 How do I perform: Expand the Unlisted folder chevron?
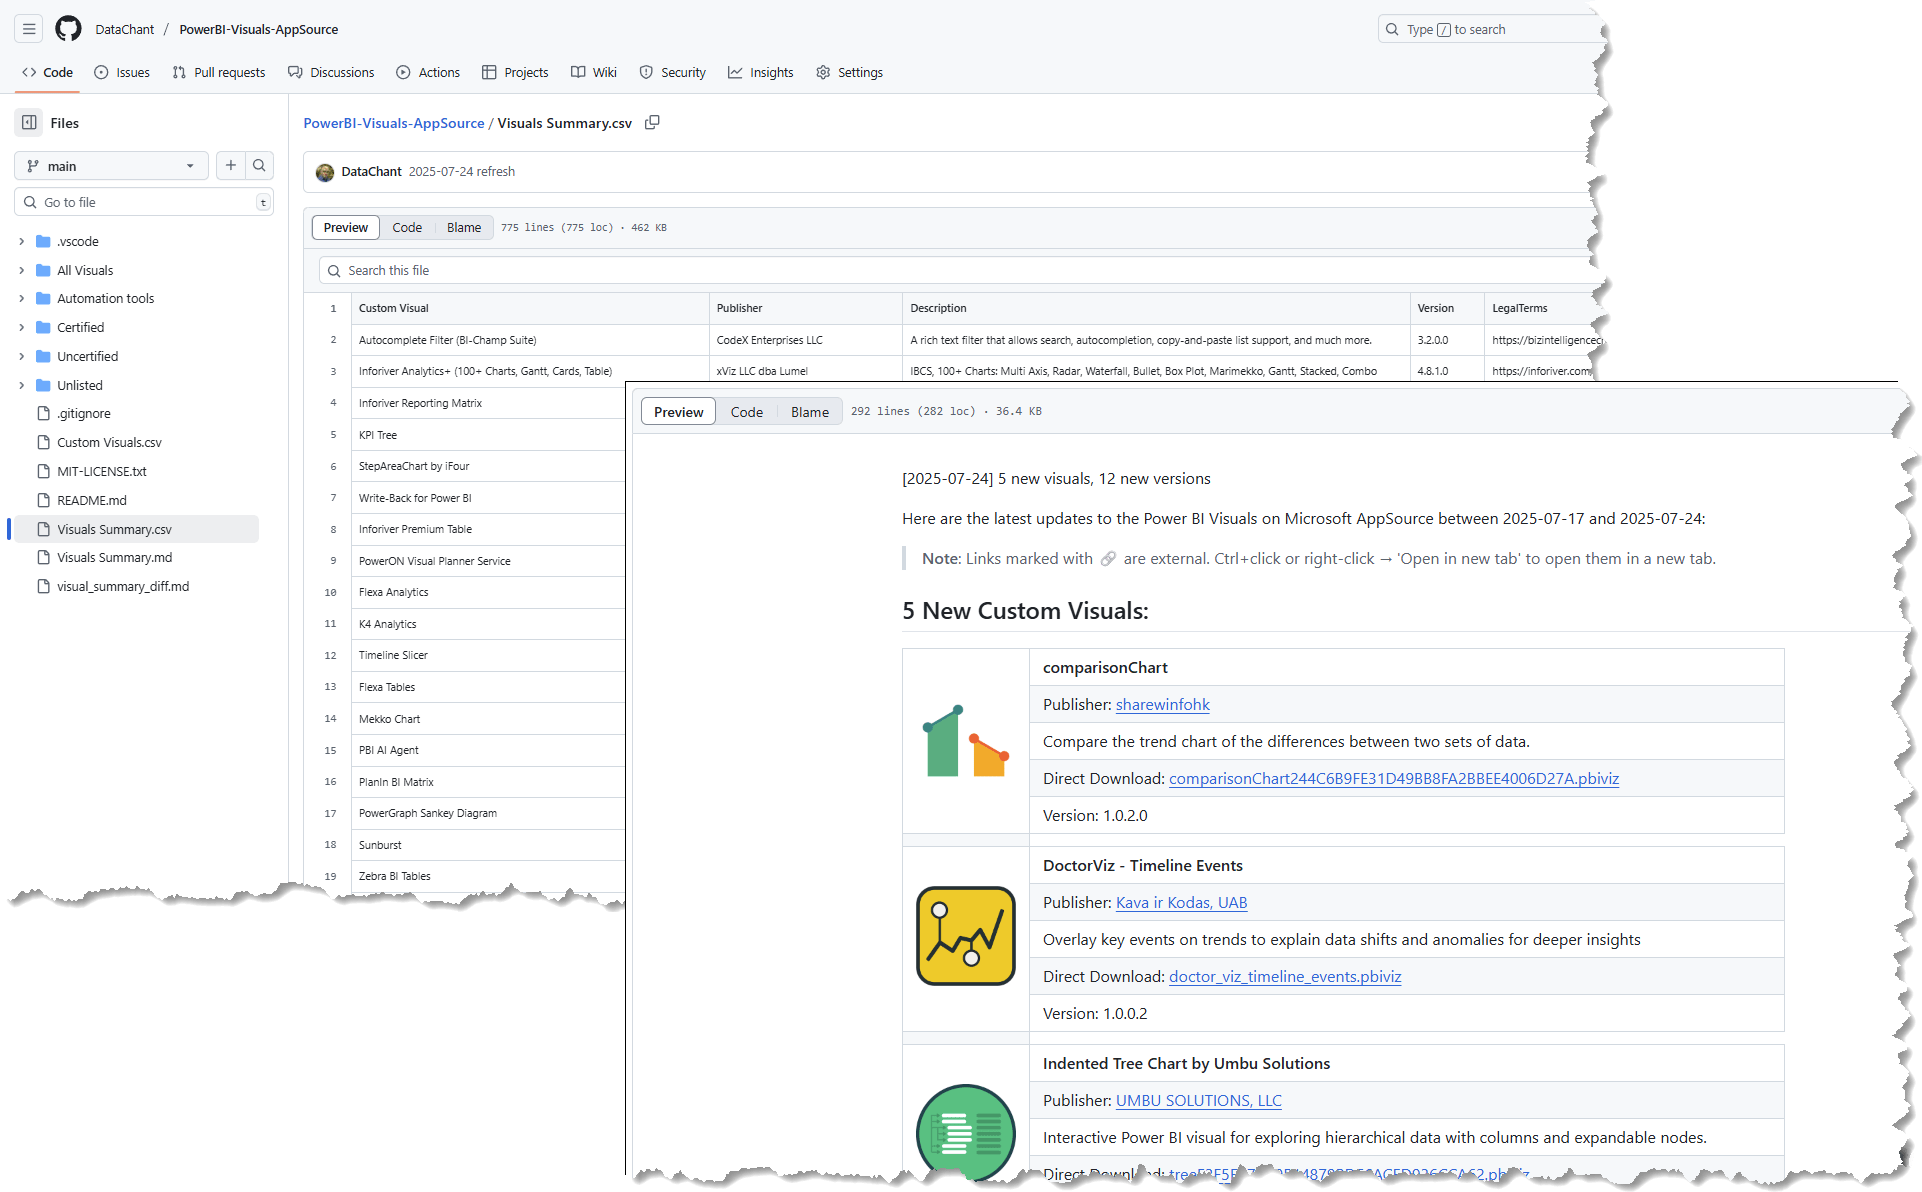[x=22, y=385]
